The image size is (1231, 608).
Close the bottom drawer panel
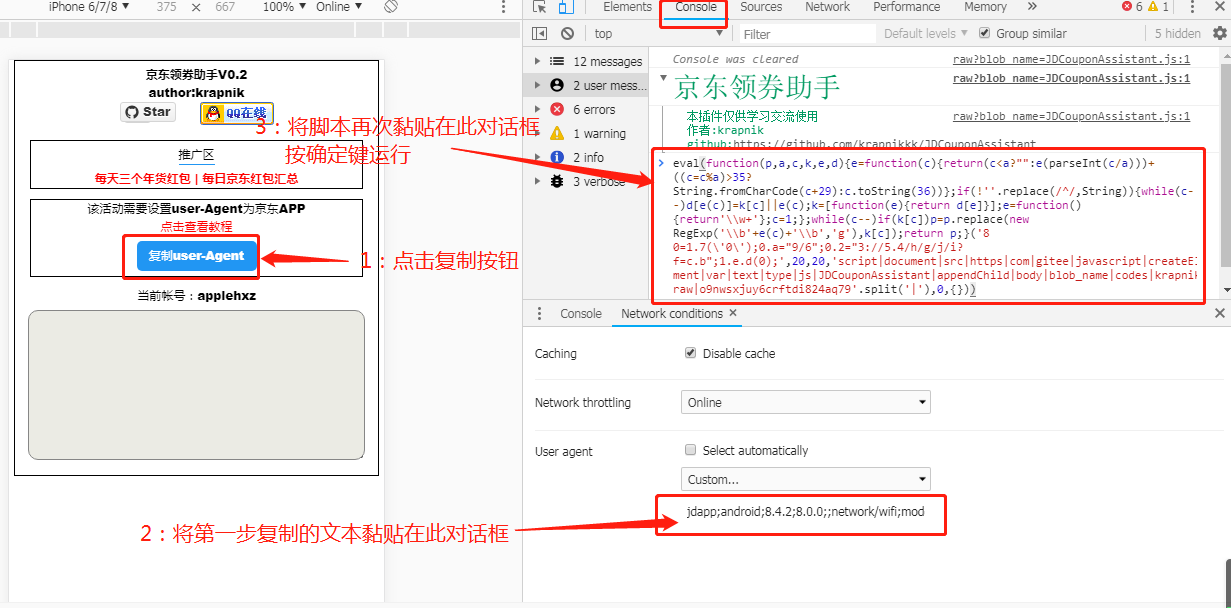click(x=1219, y=314)
